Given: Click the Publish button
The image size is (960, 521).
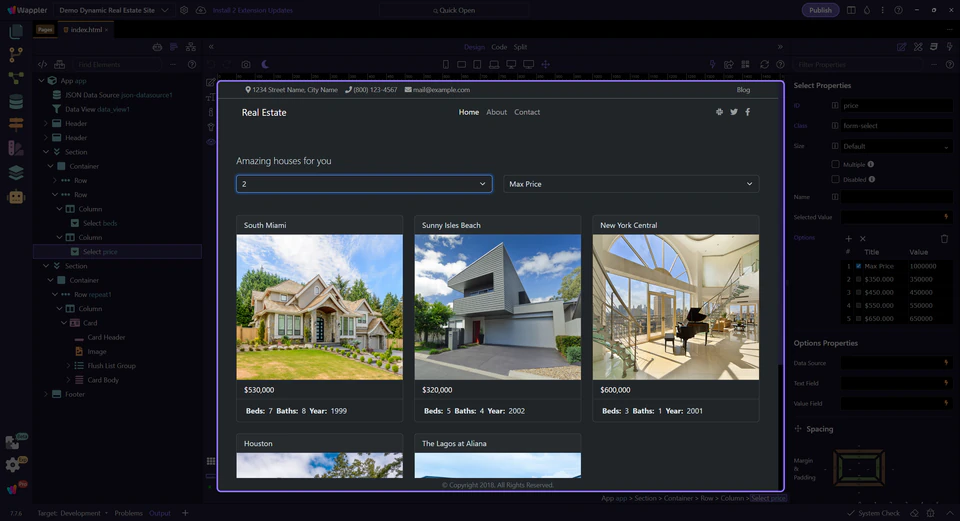Looking at the screenshot, I should [820, 10].
